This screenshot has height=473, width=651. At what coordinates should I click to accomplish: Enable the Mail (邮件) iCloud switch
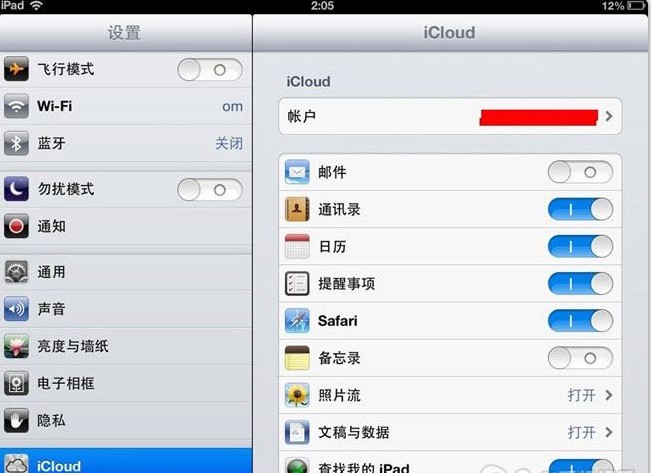coord(580,172)
